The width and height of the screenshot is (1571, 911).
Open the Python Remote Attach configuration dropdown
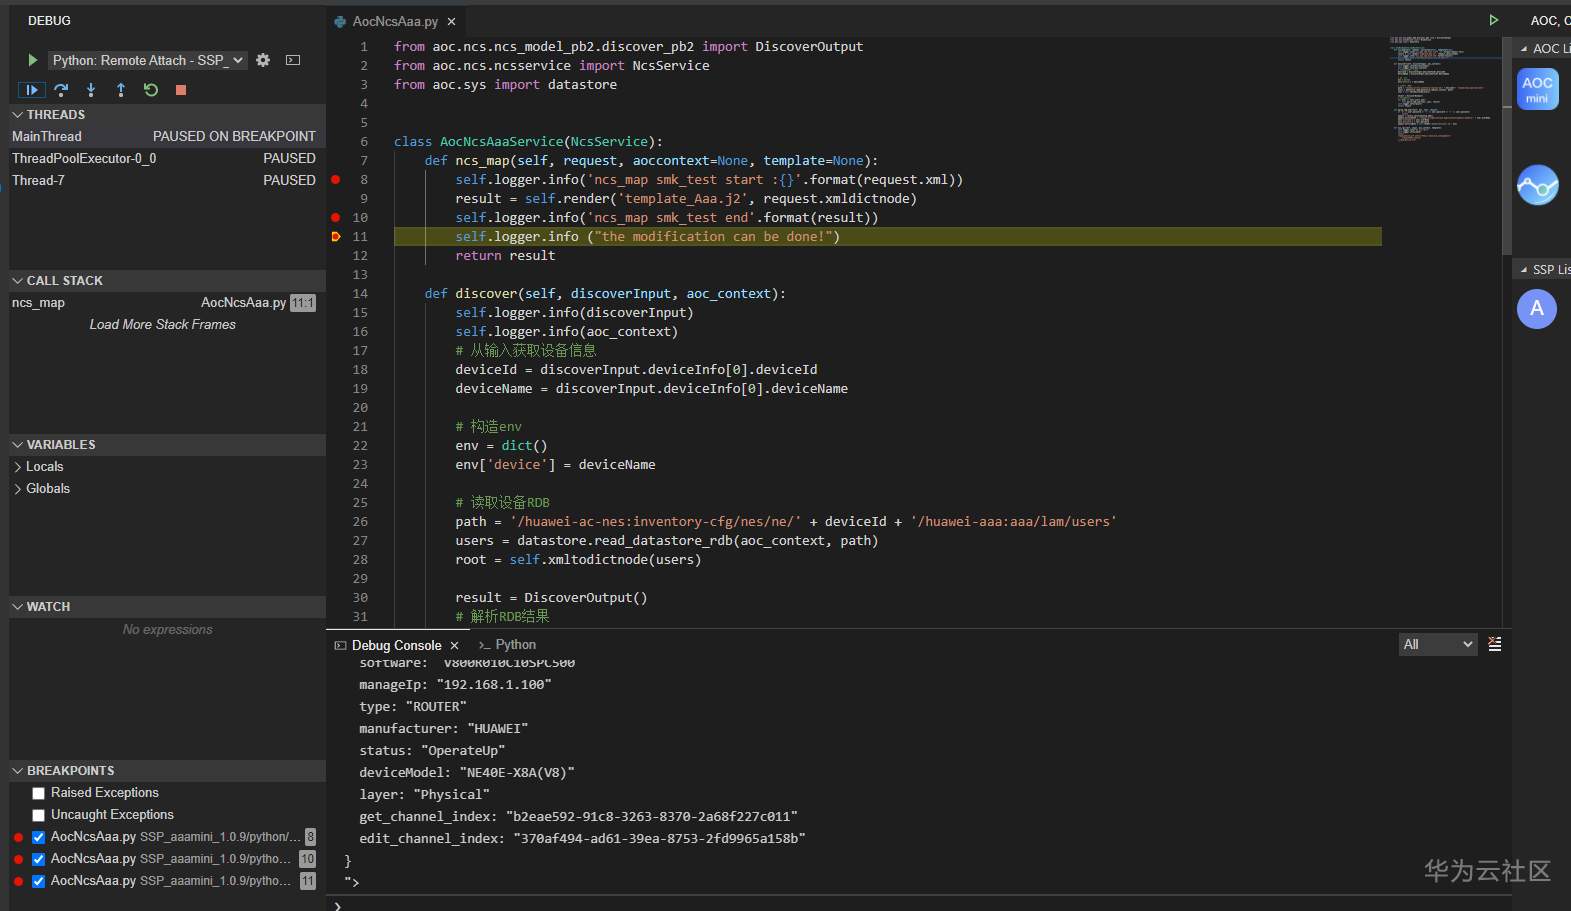click(x=148, y=60)
